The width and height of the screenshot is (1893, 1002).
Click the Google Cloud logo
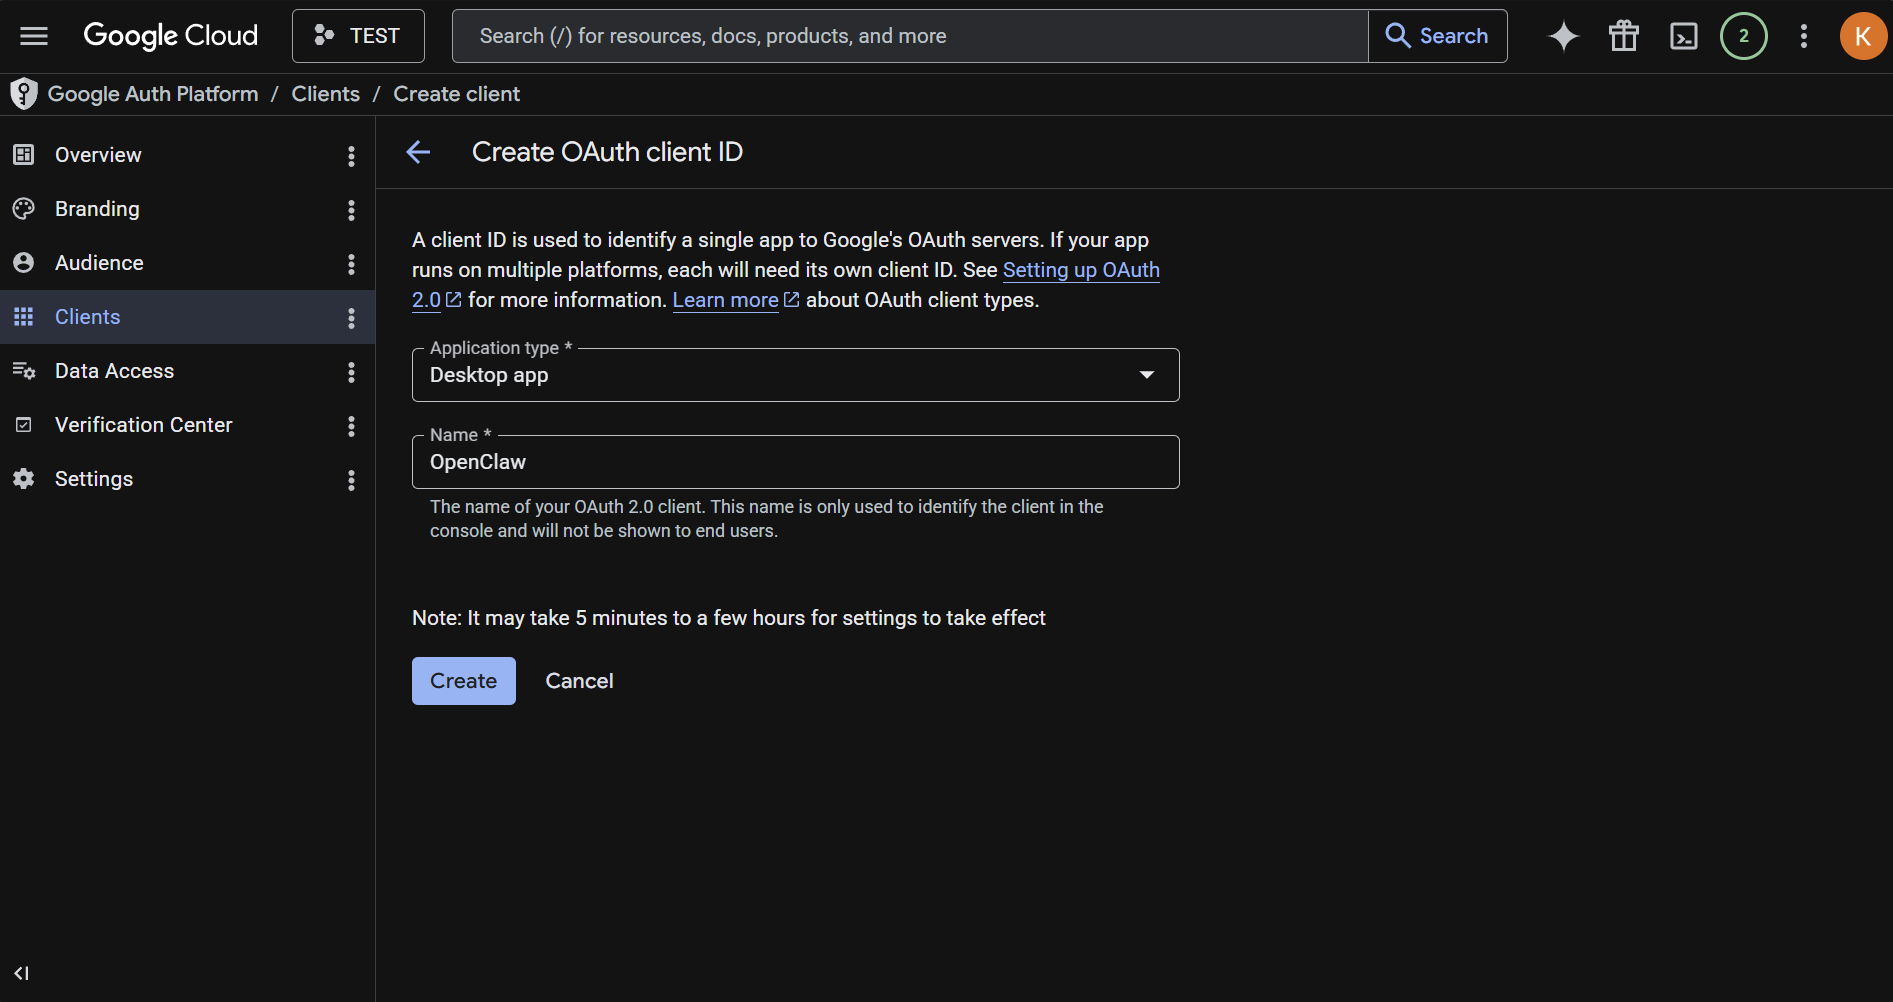coord(170,36)
